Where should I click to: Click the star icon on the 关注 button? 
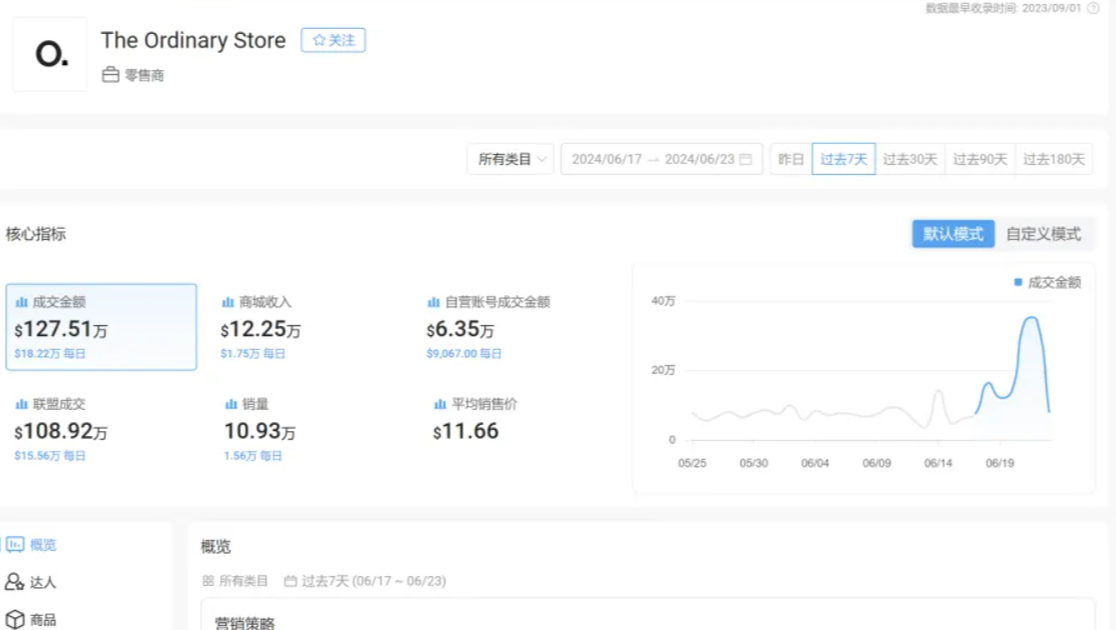click(x=319, y=40)
